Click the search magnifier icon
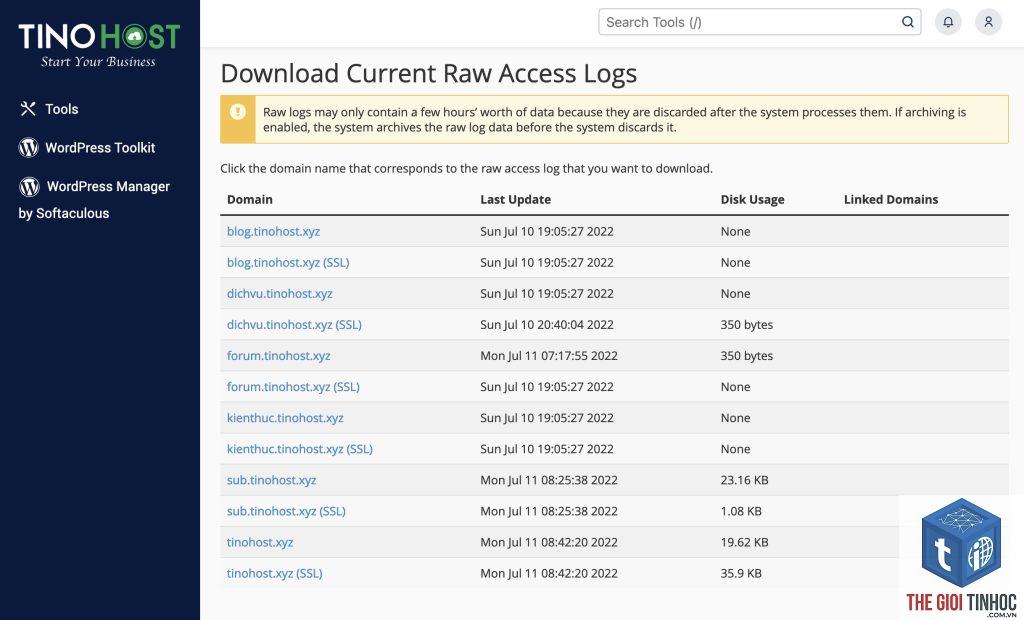Image resolution: width=1024 pixels, height=620 pixels. click(908, 22)
